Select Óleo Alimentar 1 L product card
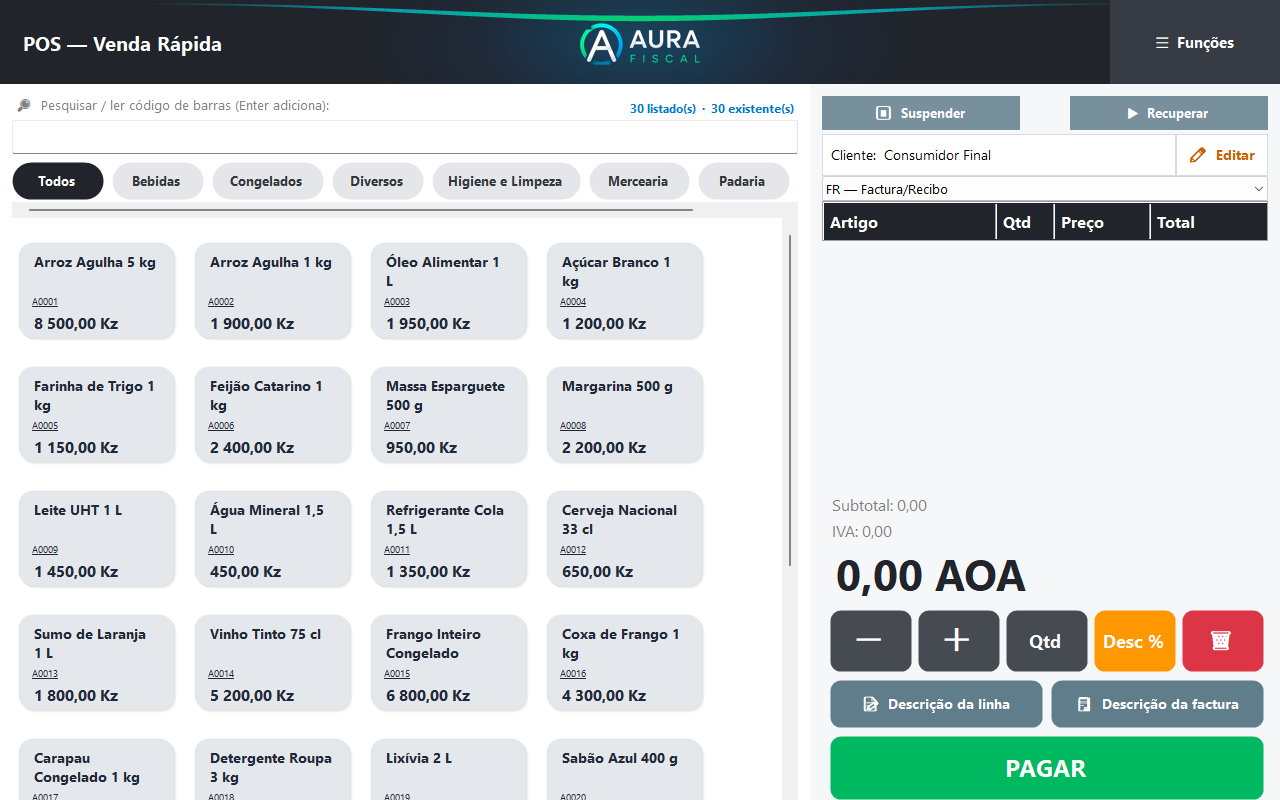Screen dimensions: 1280x800 pyautogui.click(x=449, y=291)
